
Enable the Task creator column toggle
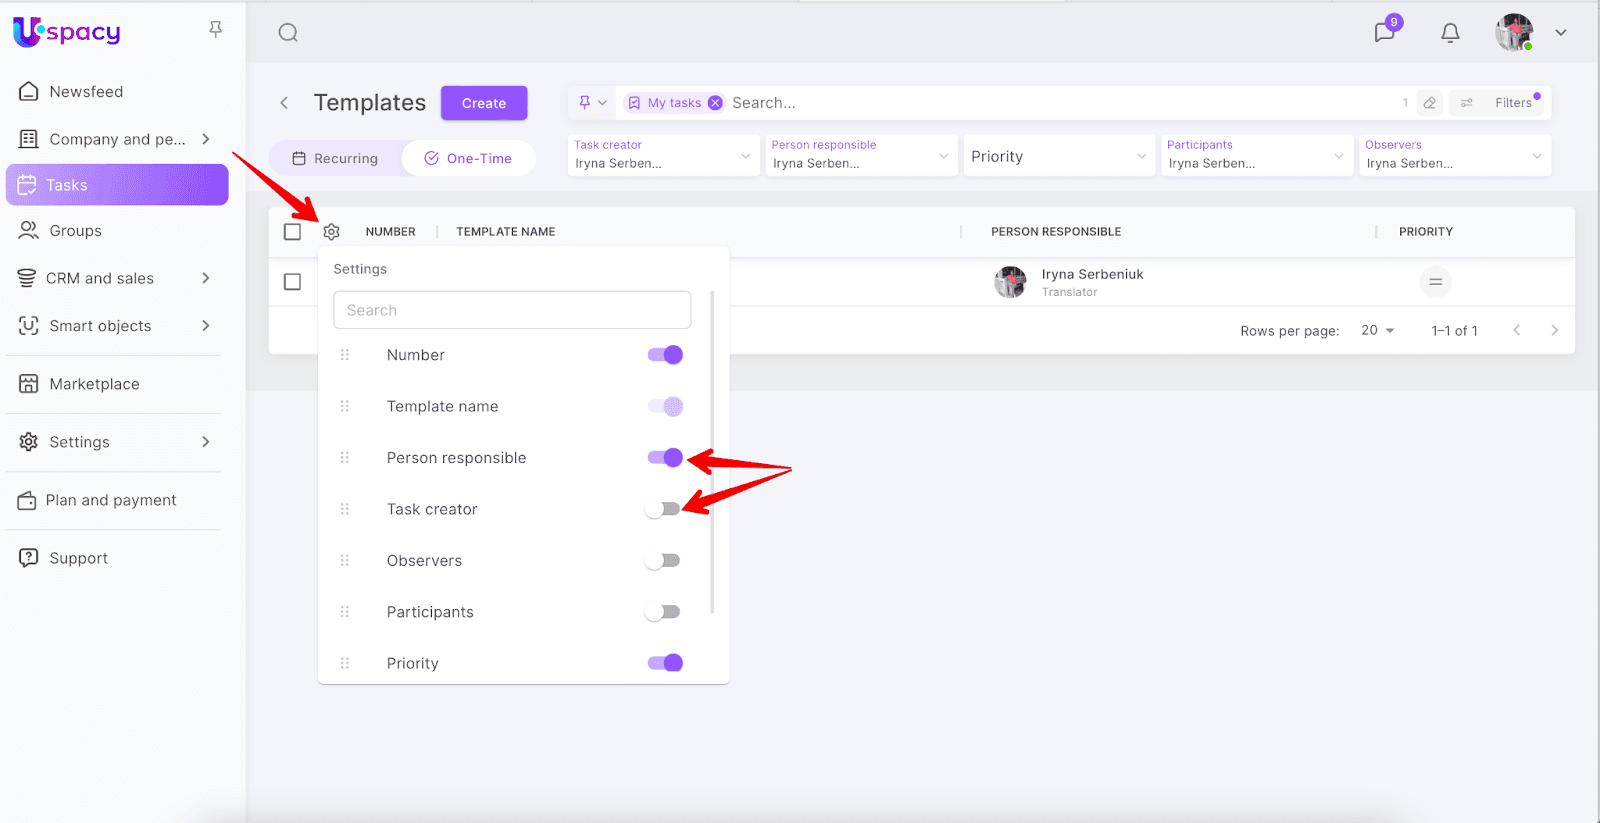click(663, 509)
